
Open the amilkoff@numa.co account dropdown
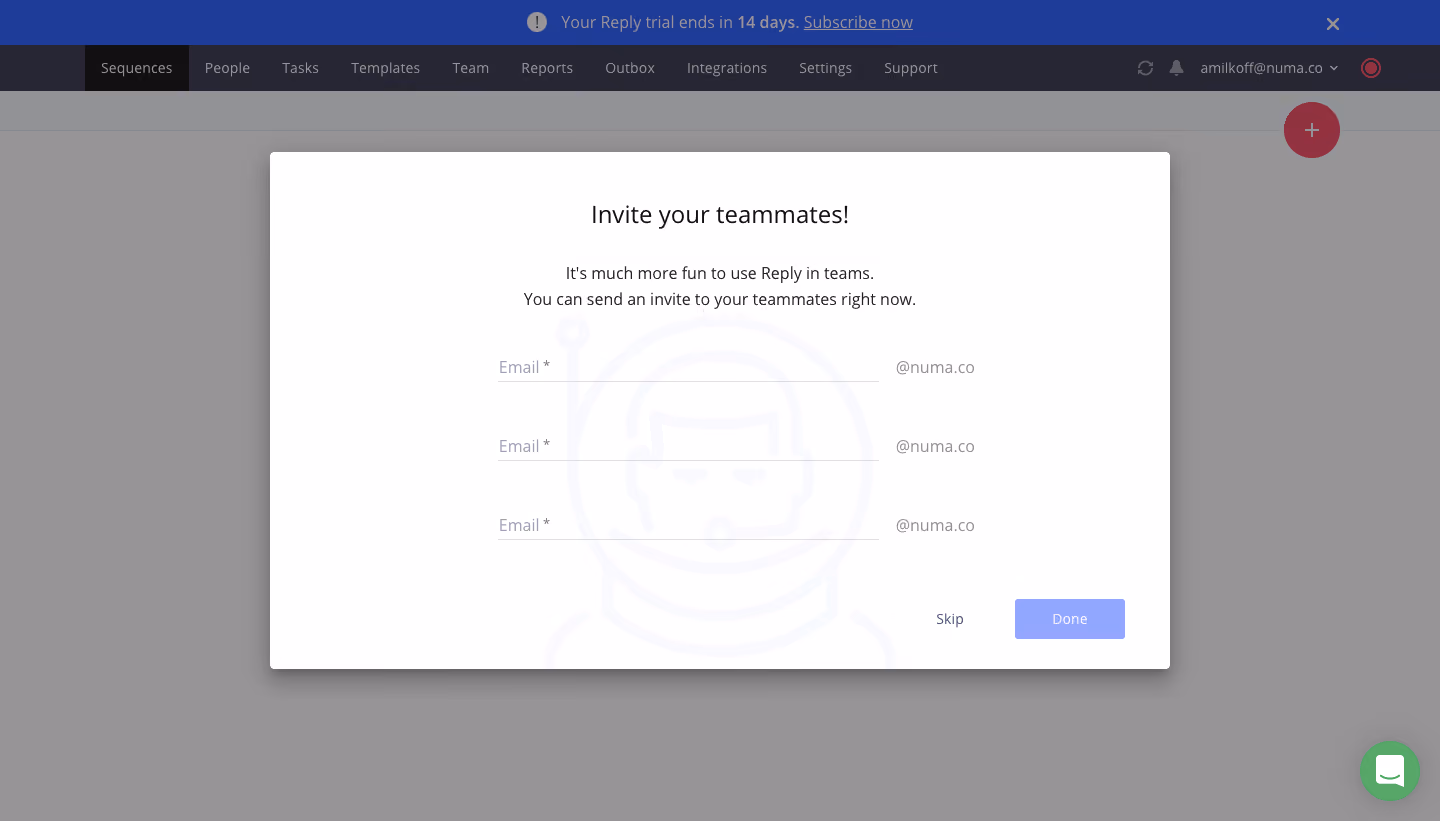click(1269, 68)
